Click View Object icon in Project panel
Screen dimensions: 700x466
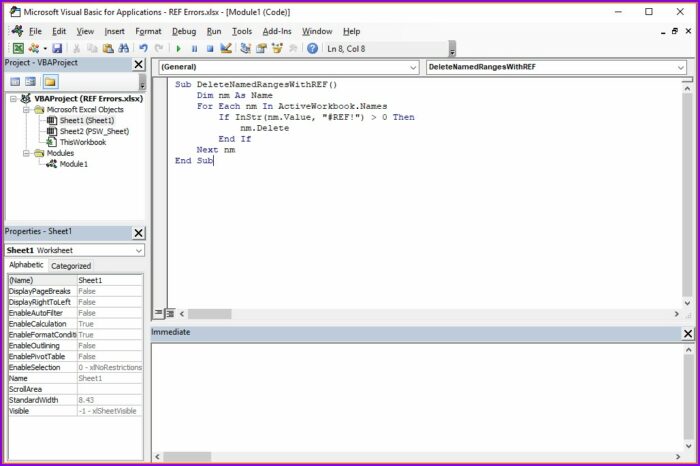point(30,82)
